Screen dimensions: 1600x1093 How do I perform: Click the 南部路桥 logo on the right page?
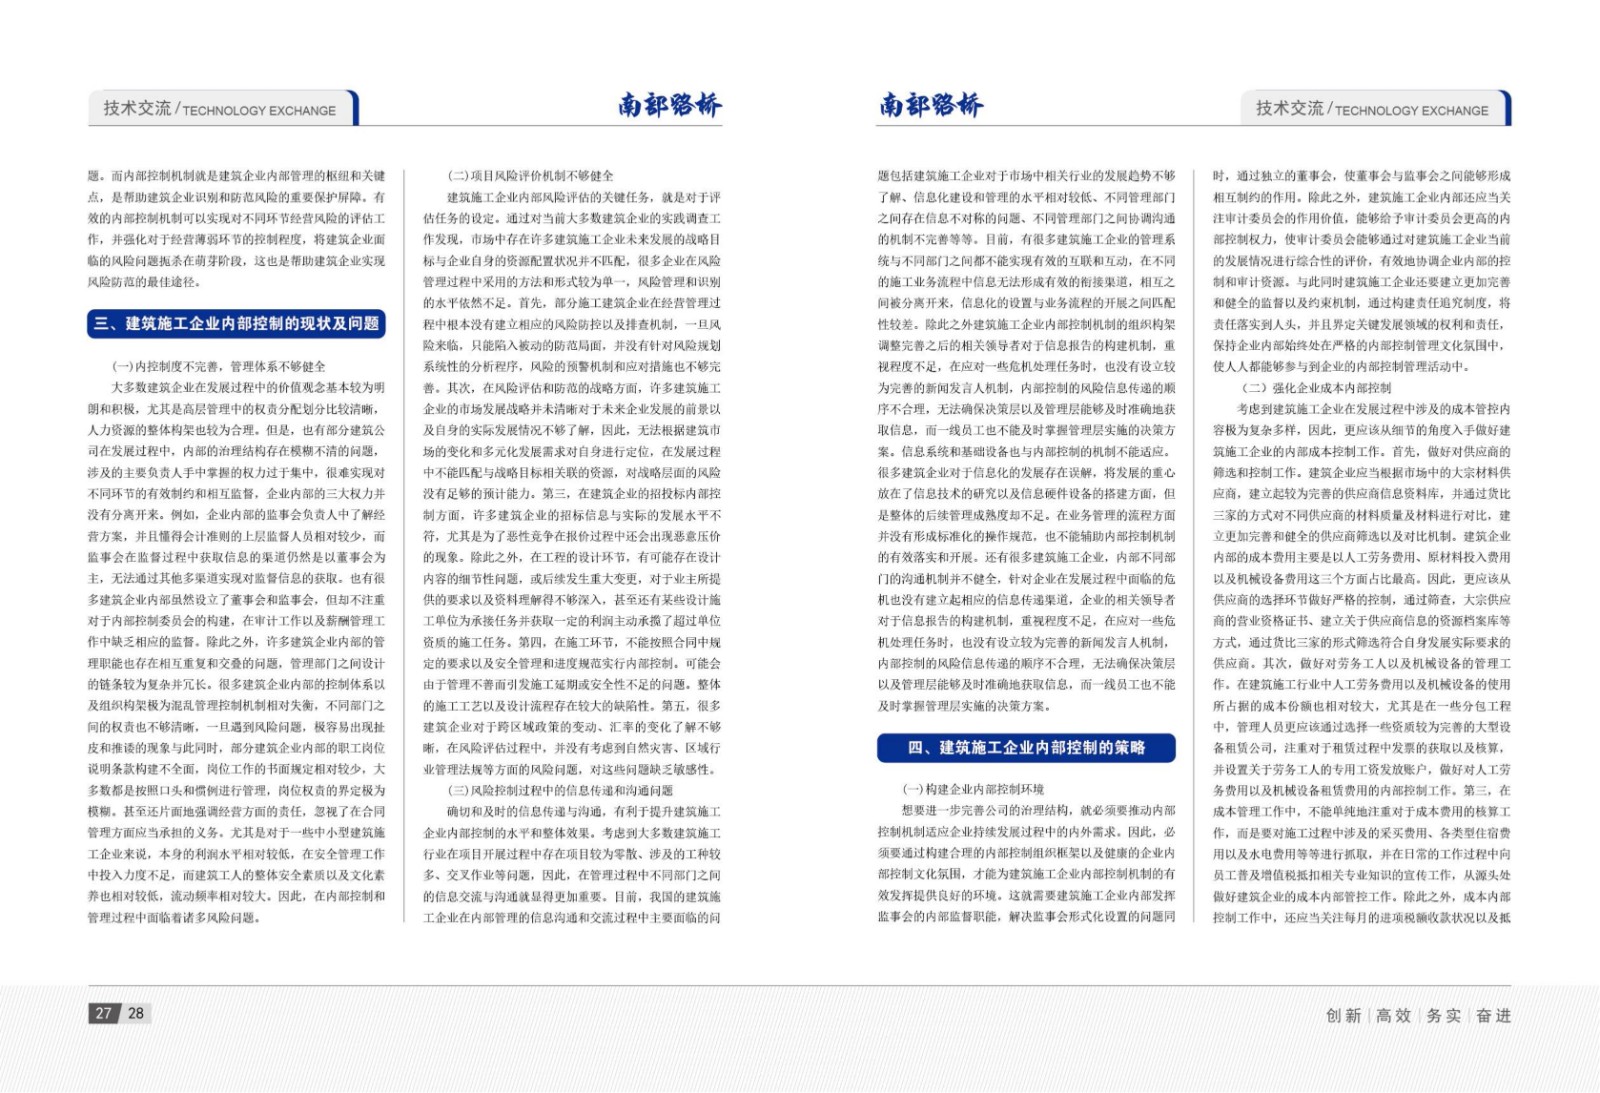(931, 105)
